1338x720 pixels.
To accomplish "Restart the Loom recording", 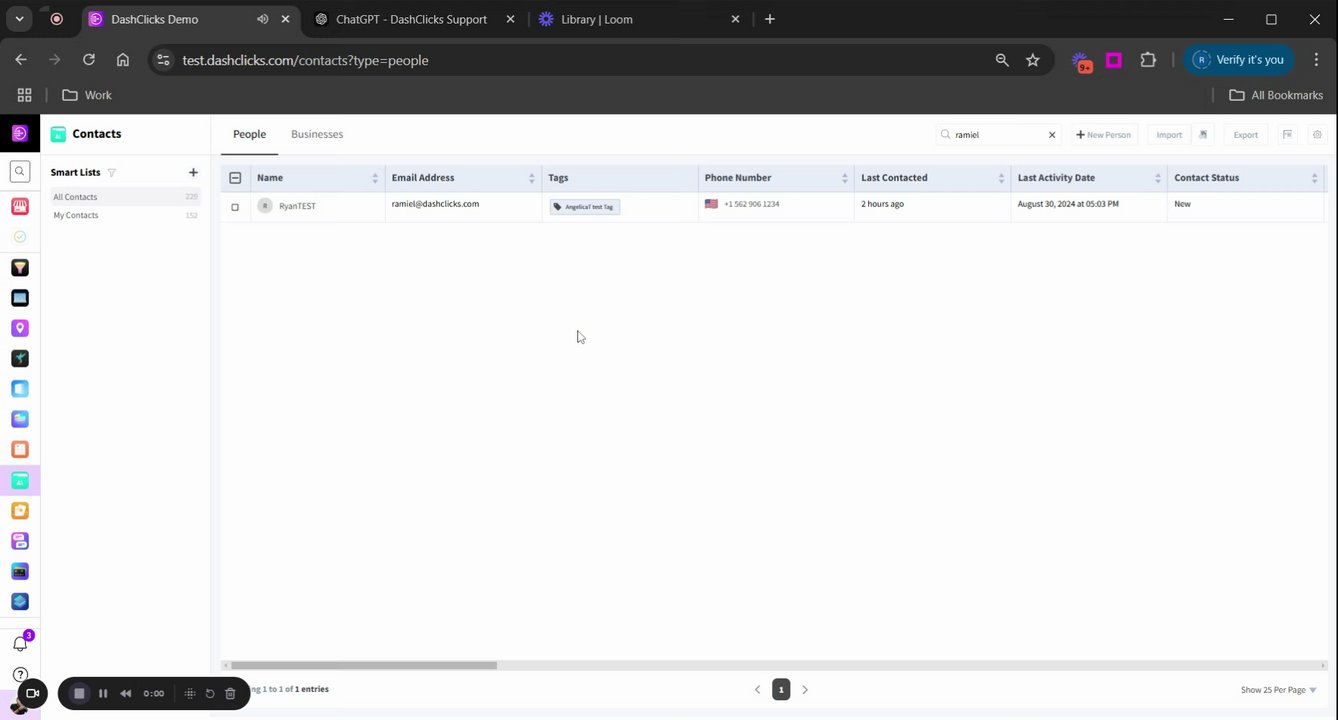I will point(210,693).
